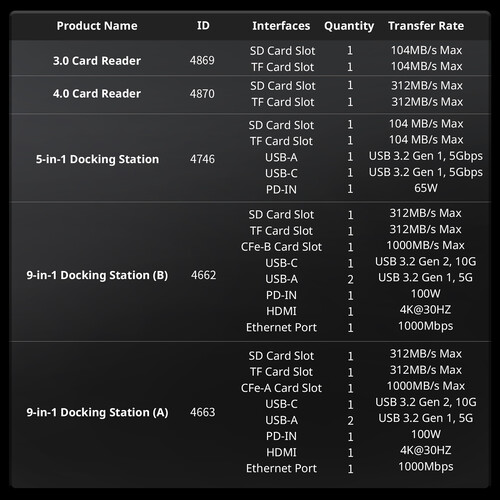This screenshot has height=500, width=500.
Task: Select the last Ethernet Port entry
Action: click(281, 468)
